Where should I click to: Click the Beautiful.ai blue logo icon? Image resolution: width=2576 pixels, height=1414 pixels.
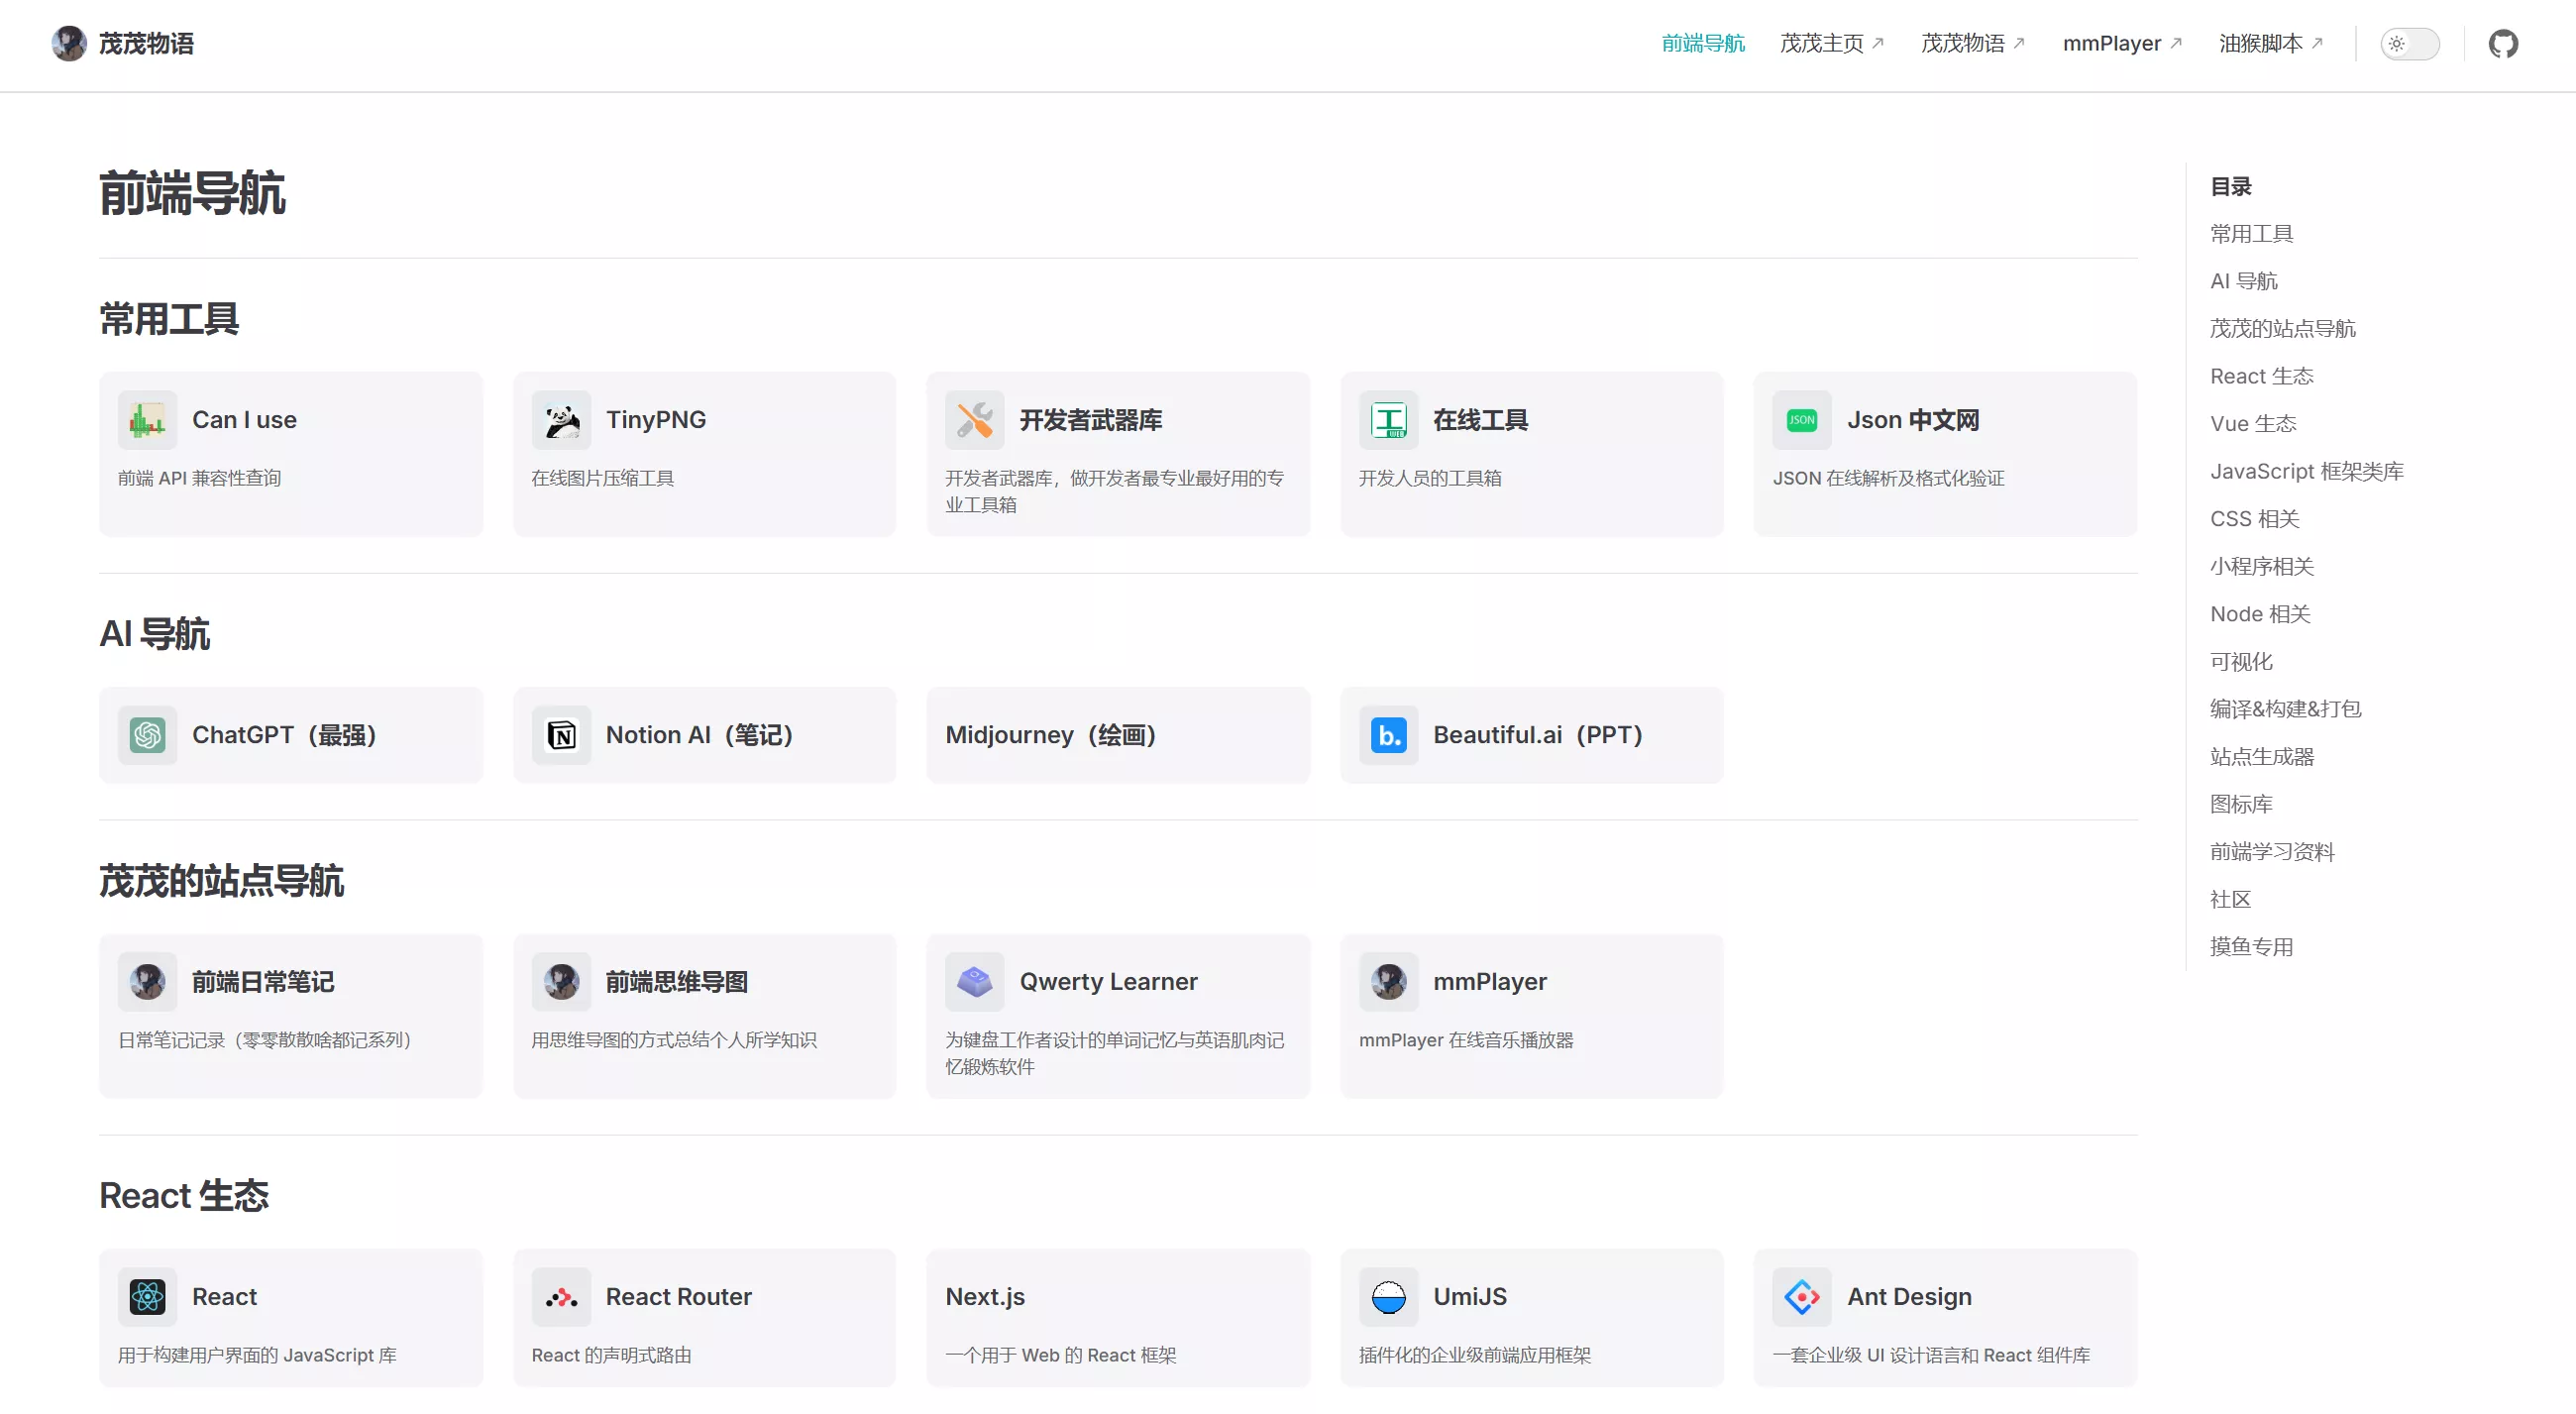[x=1388, y=735]
